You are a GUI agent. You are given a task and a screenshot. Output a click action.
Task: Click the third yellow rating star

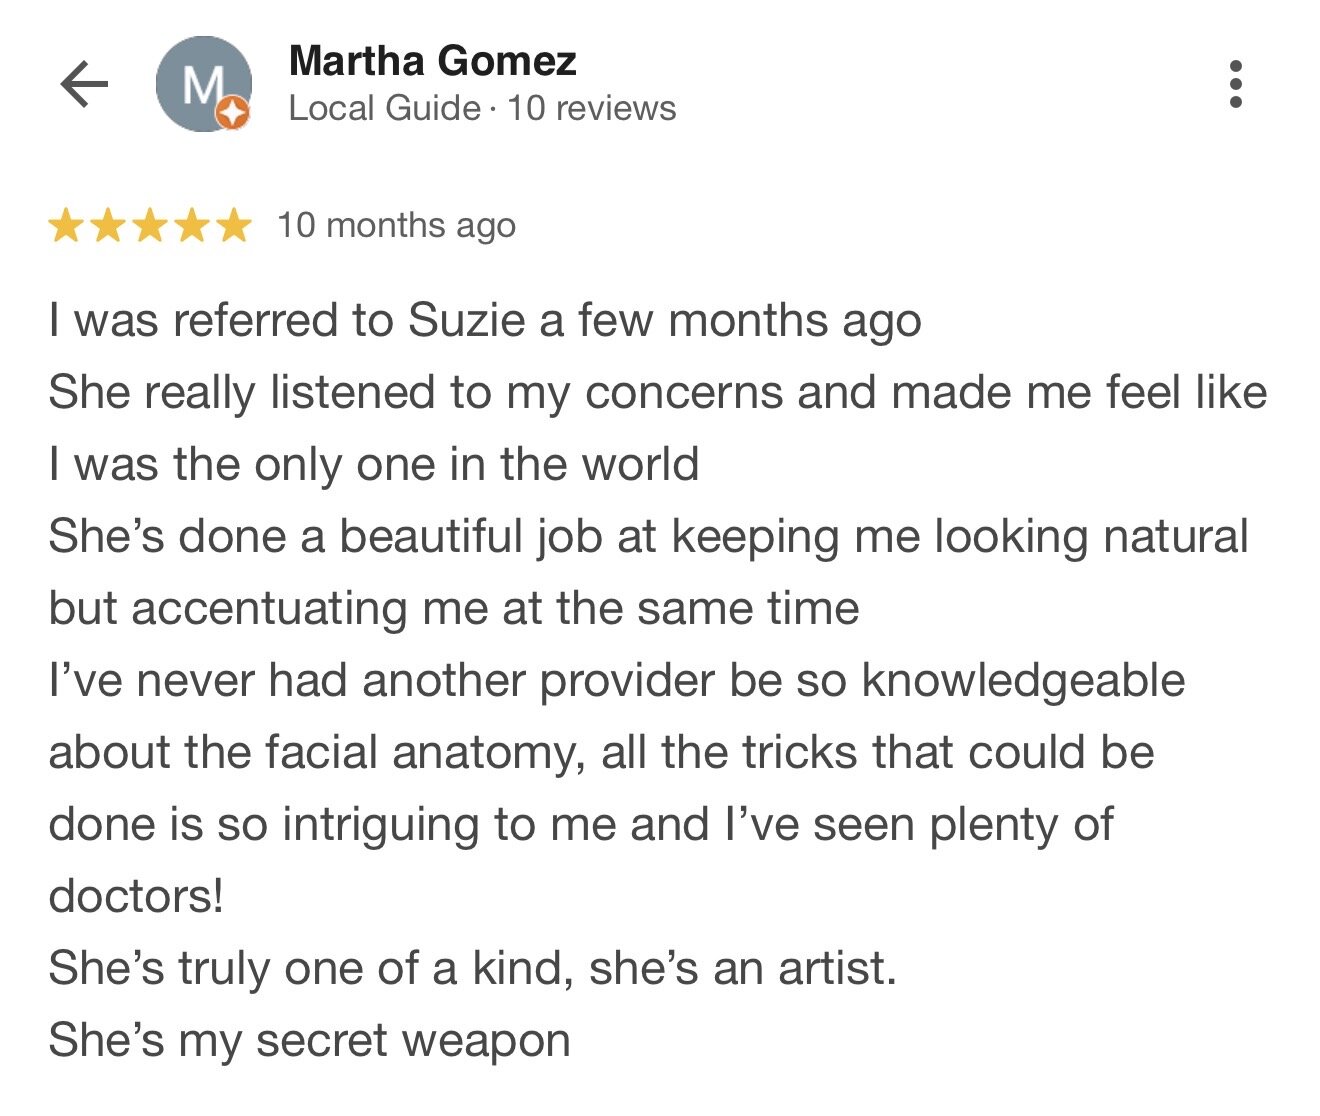pos(150,226)
